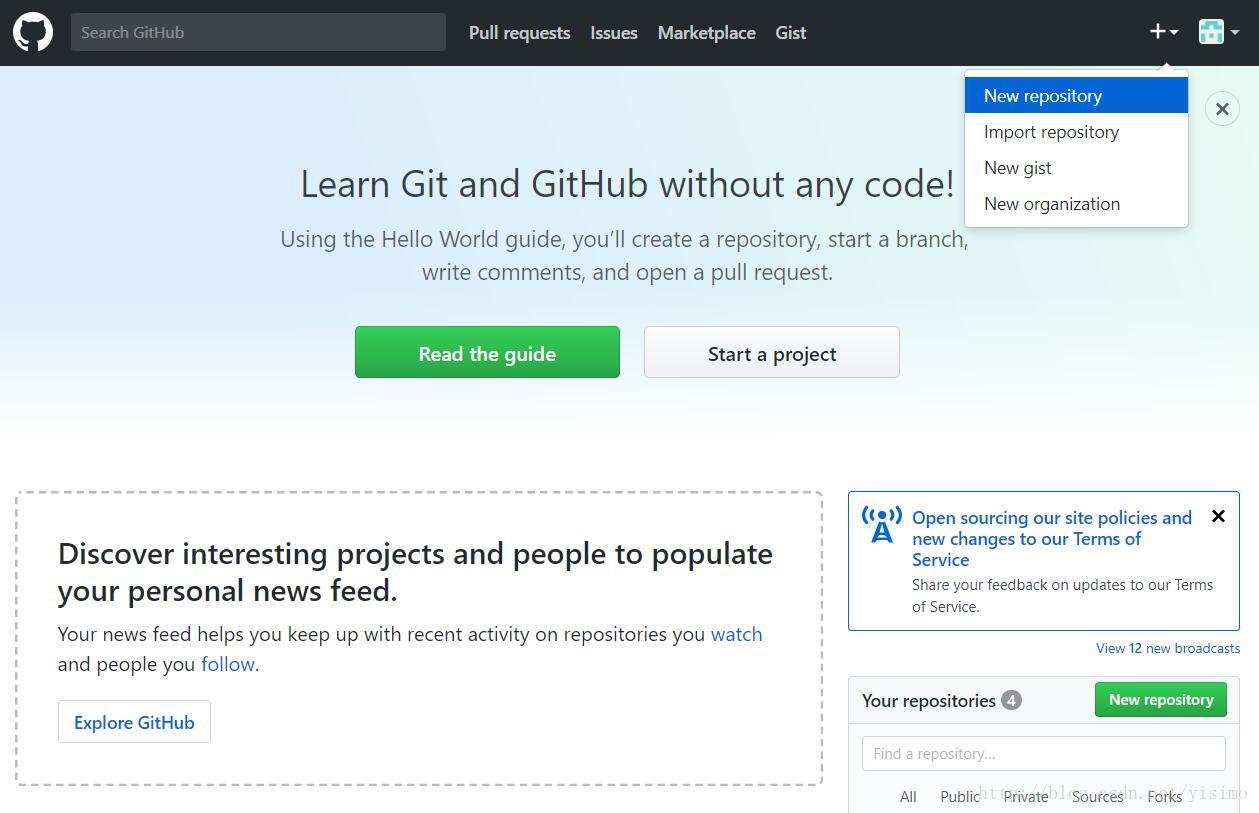Image resolution: width=1259 pixels, height=813 pixels.
Task: Focus the Search GitHub field
Action: pyautogui.click(x=258, y=32)
